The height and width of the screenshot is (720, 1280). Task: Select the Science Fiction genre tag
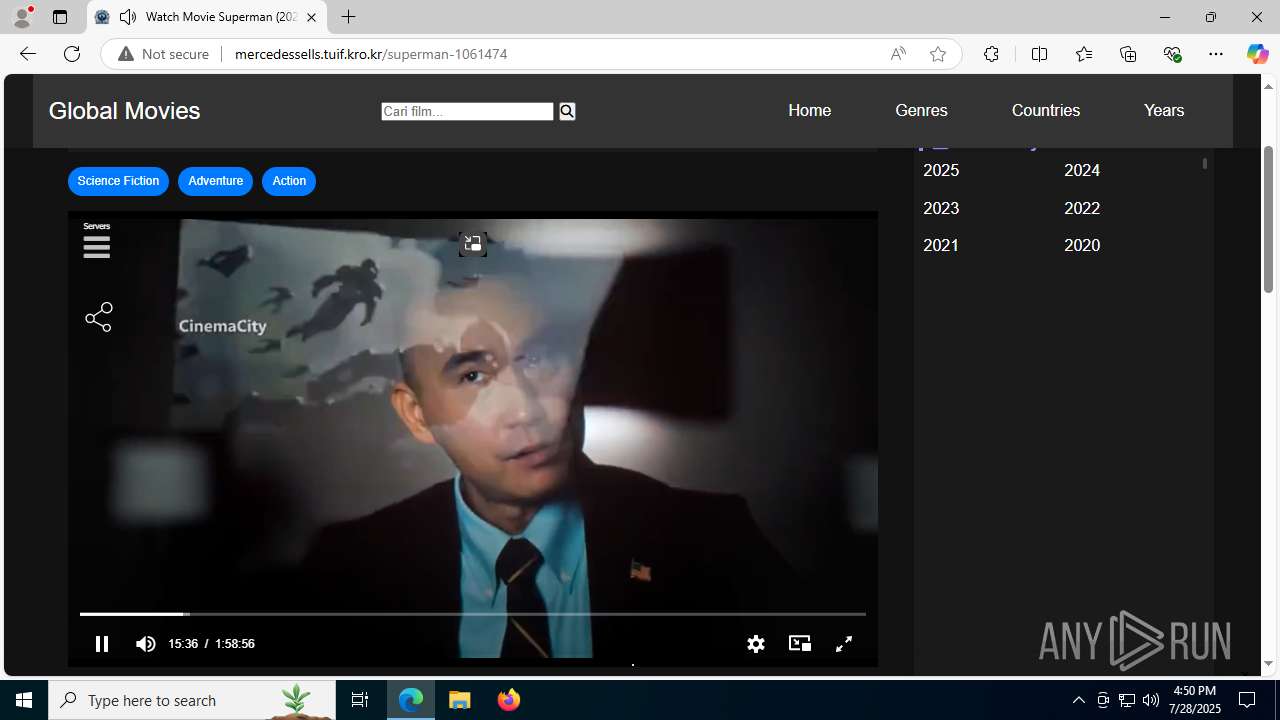118,181
